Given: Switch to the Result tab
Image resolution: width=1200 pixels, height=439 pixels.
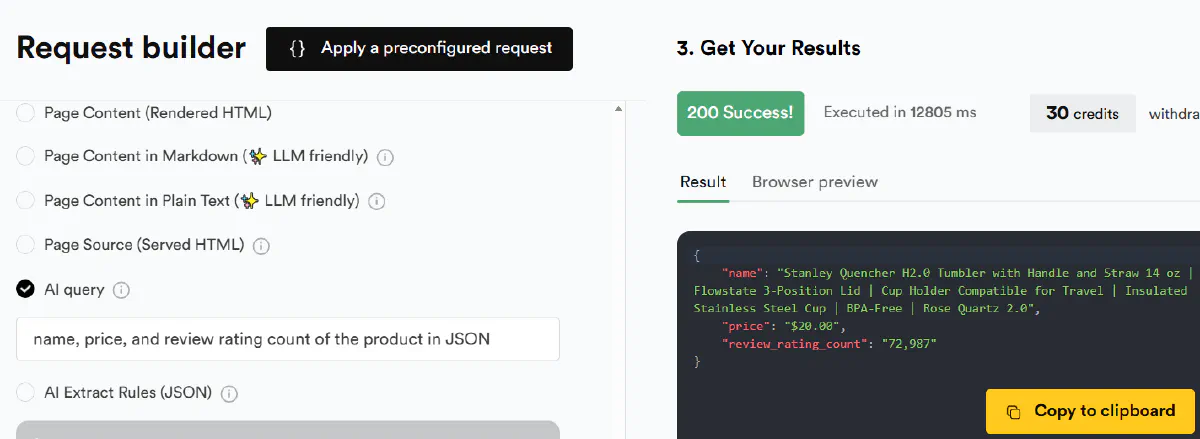Looking at the screenshot, I should click(703, 182).
